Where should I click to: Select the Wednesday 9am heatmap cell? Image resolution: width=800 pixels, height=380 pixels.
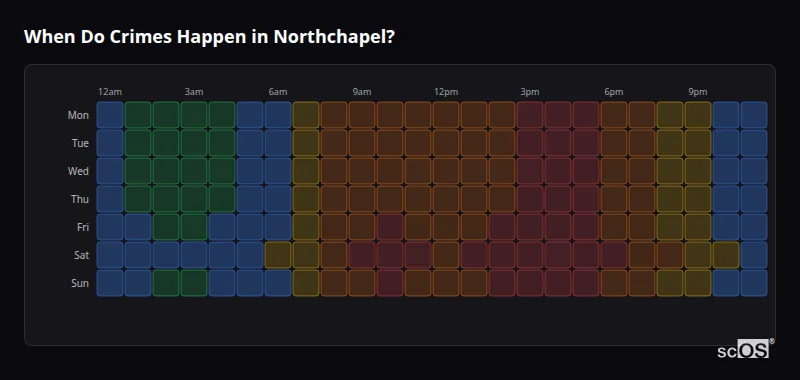(x=362, y=171)
